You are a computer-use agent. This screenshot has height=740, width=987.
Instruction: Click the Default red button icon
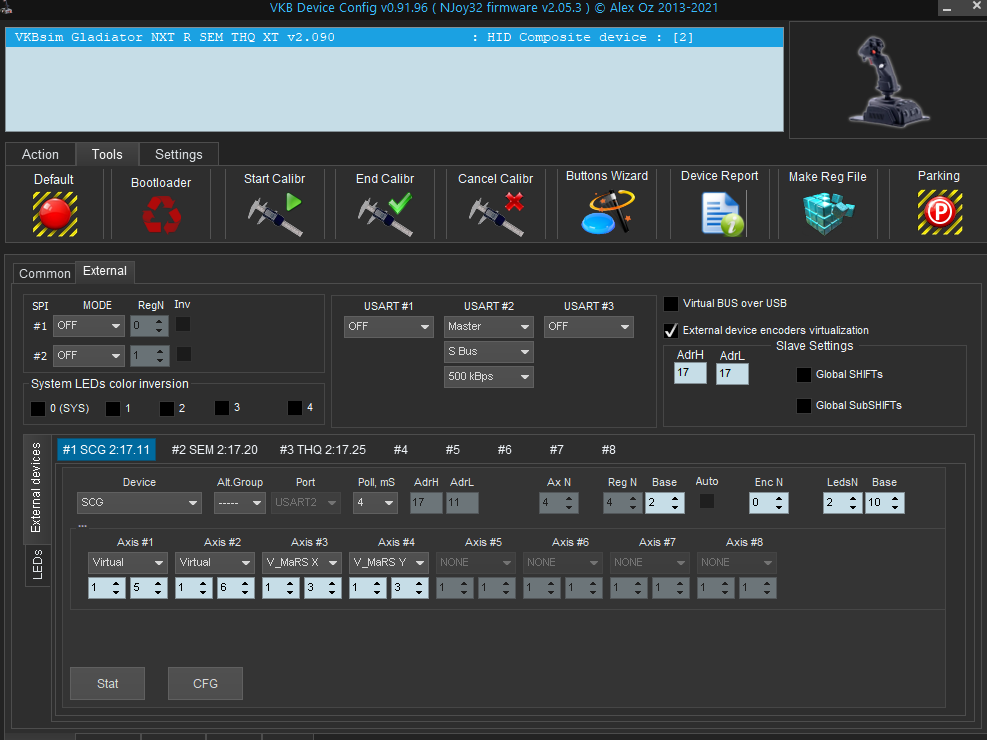(54, 213)
